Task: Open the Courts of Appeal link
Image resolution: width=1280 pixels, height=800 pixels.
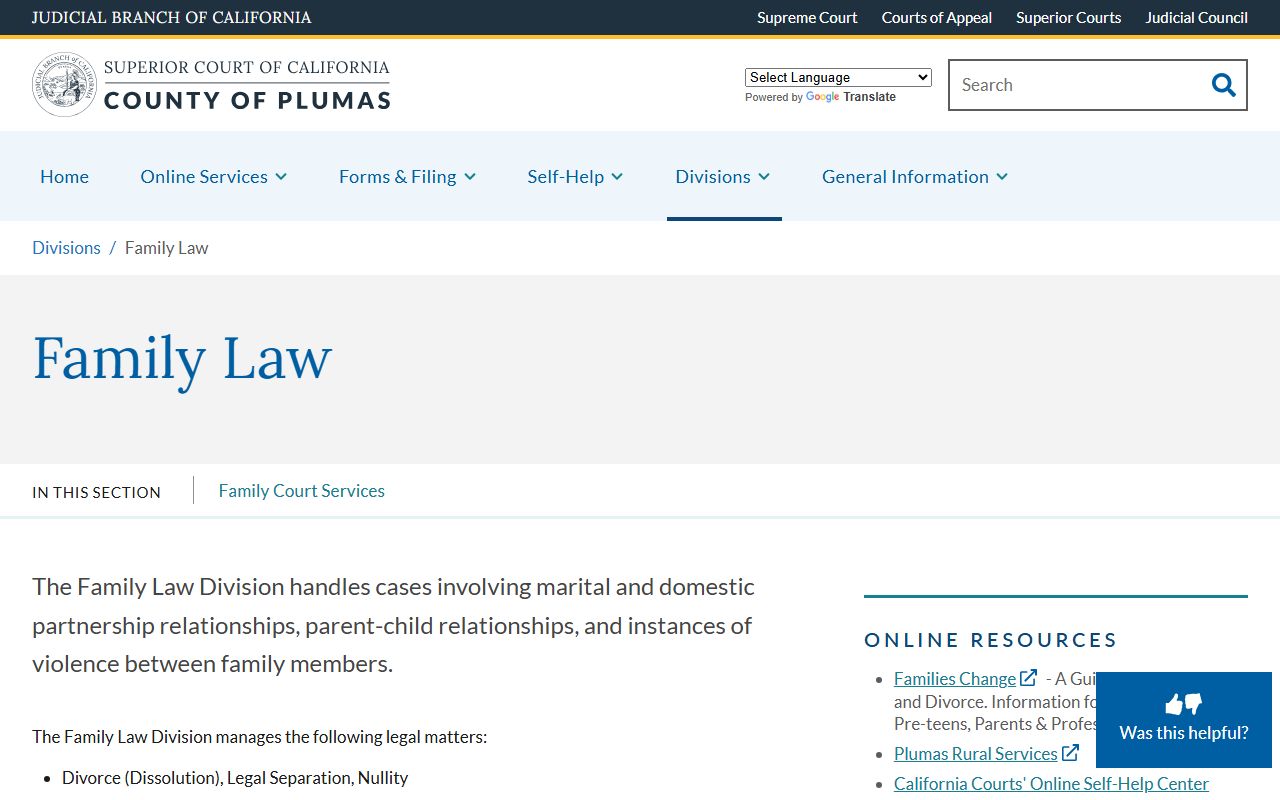Action: [x=937, y=17]
